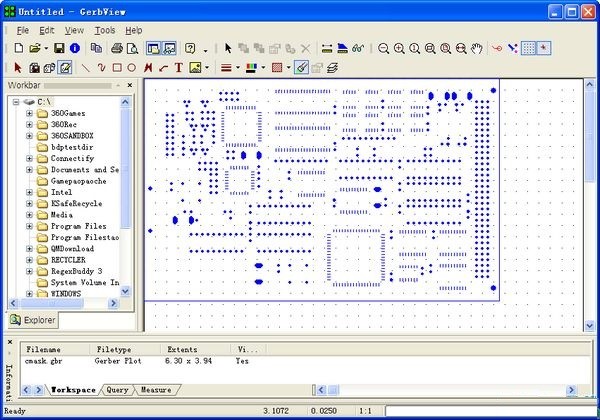Viewport: 600px width, 420px height.
Task: Toggle the grid display button
Action: 528,48
